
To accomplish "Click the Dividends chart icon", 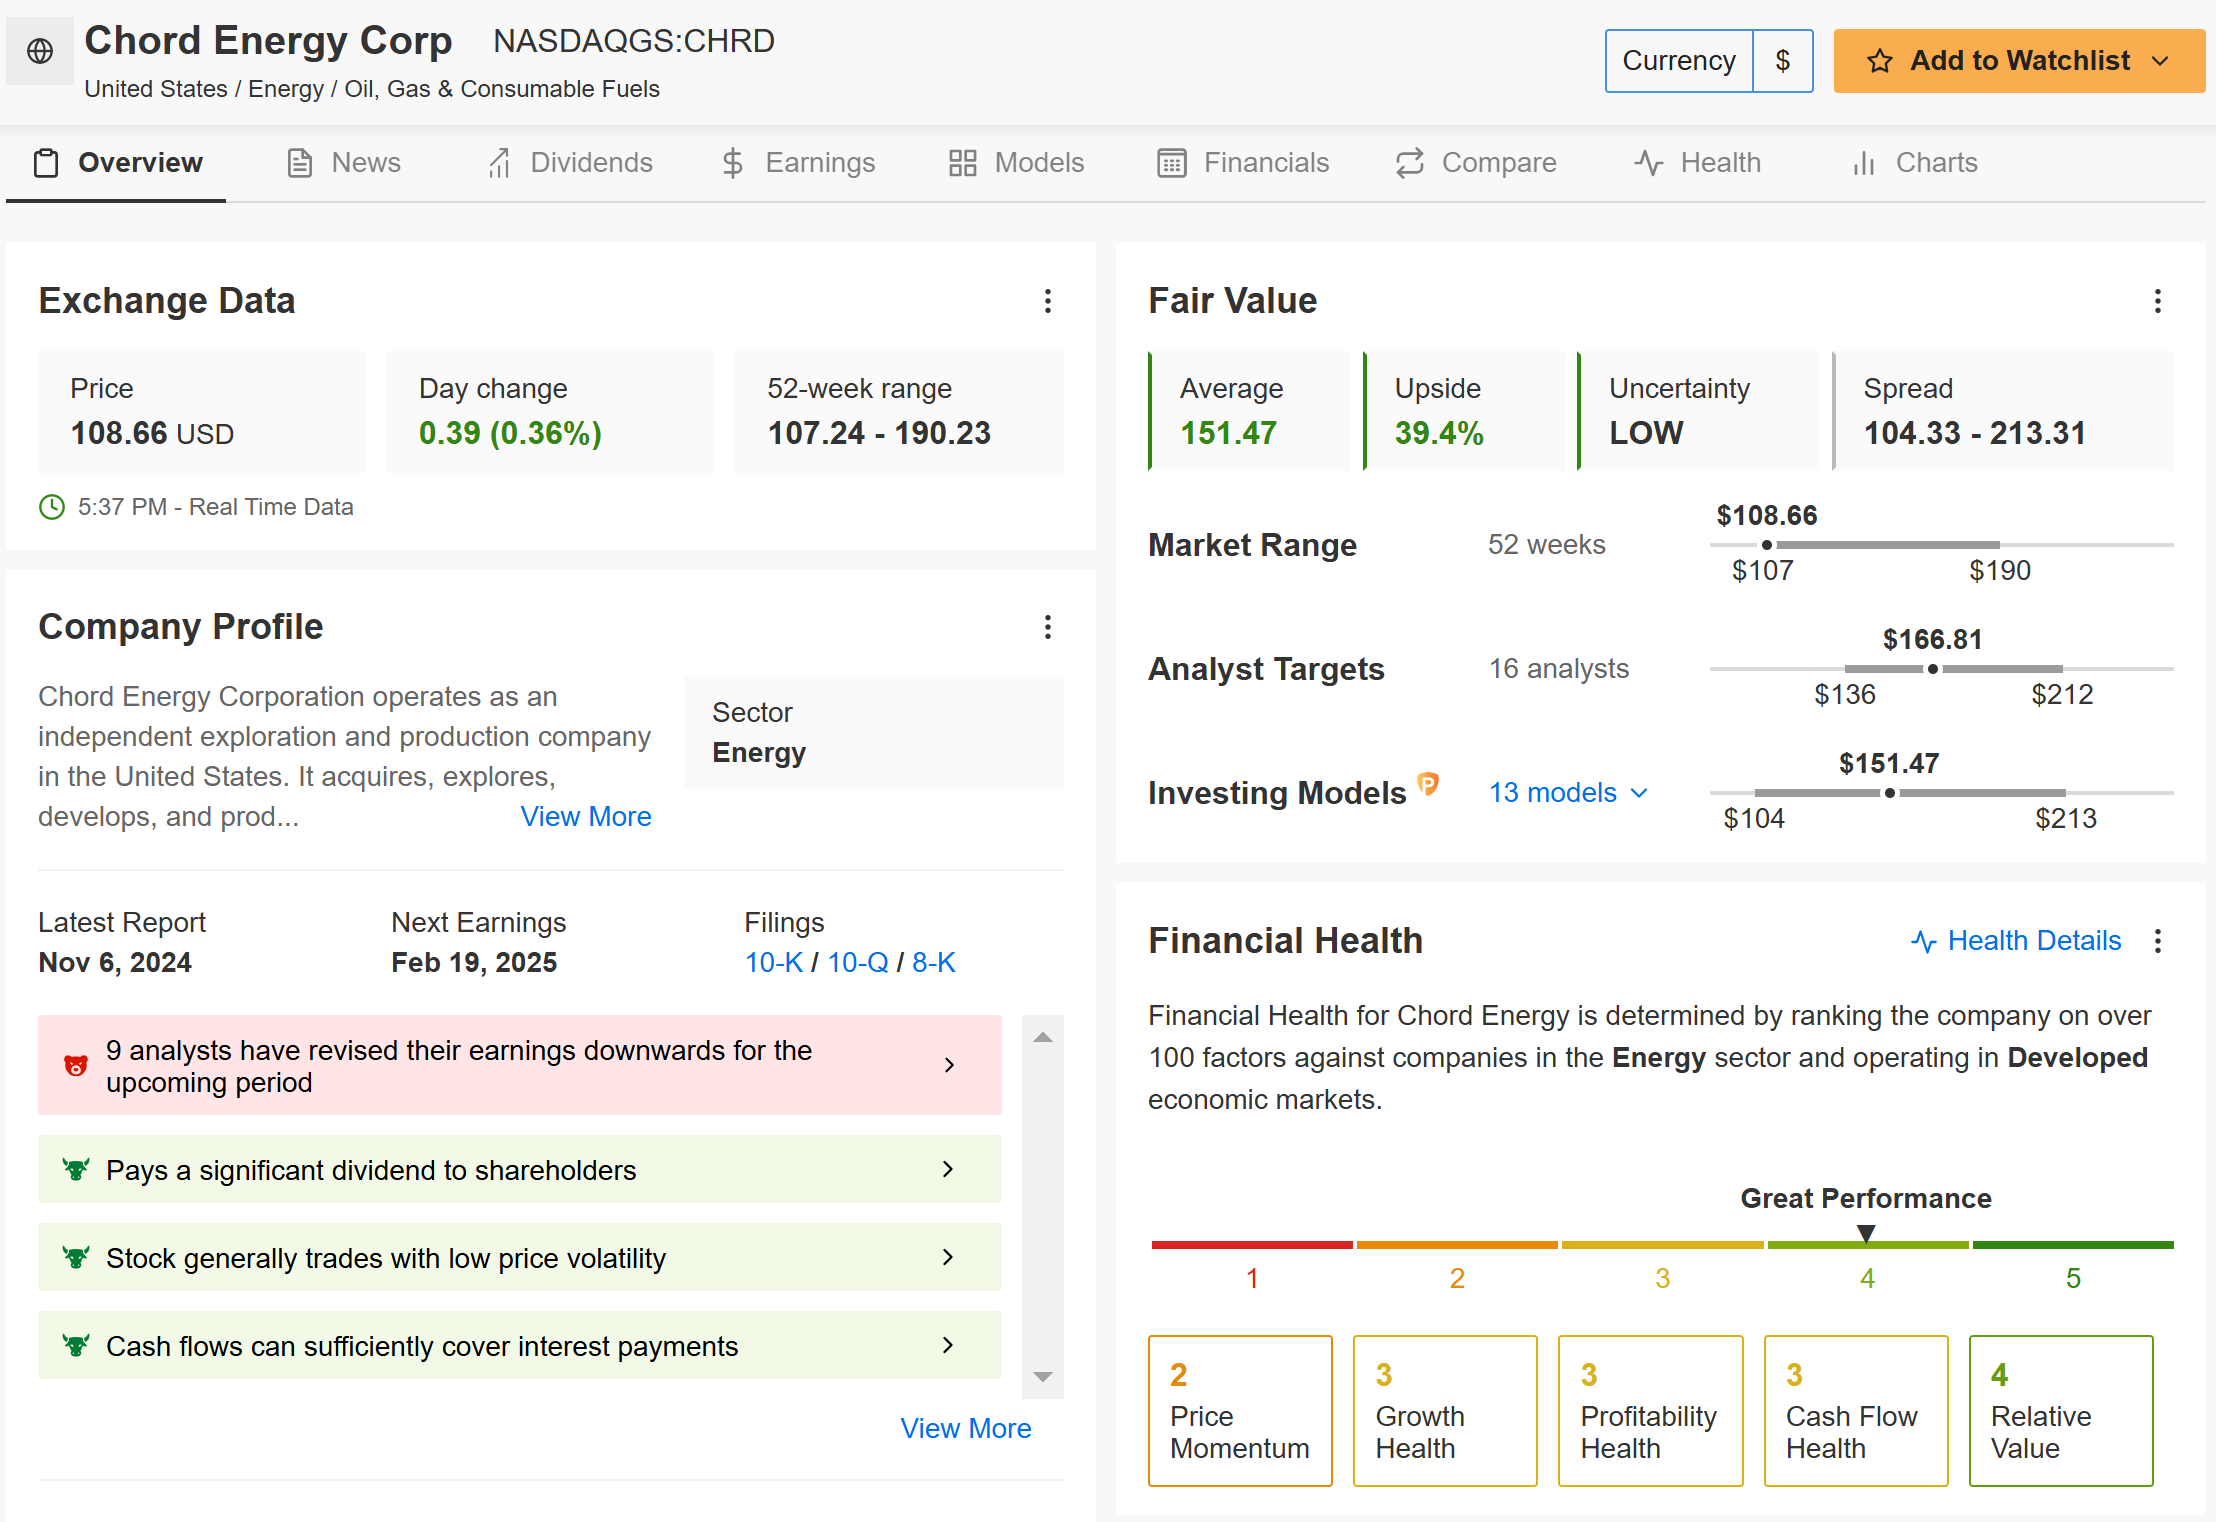I will click(x=499, y=163).
